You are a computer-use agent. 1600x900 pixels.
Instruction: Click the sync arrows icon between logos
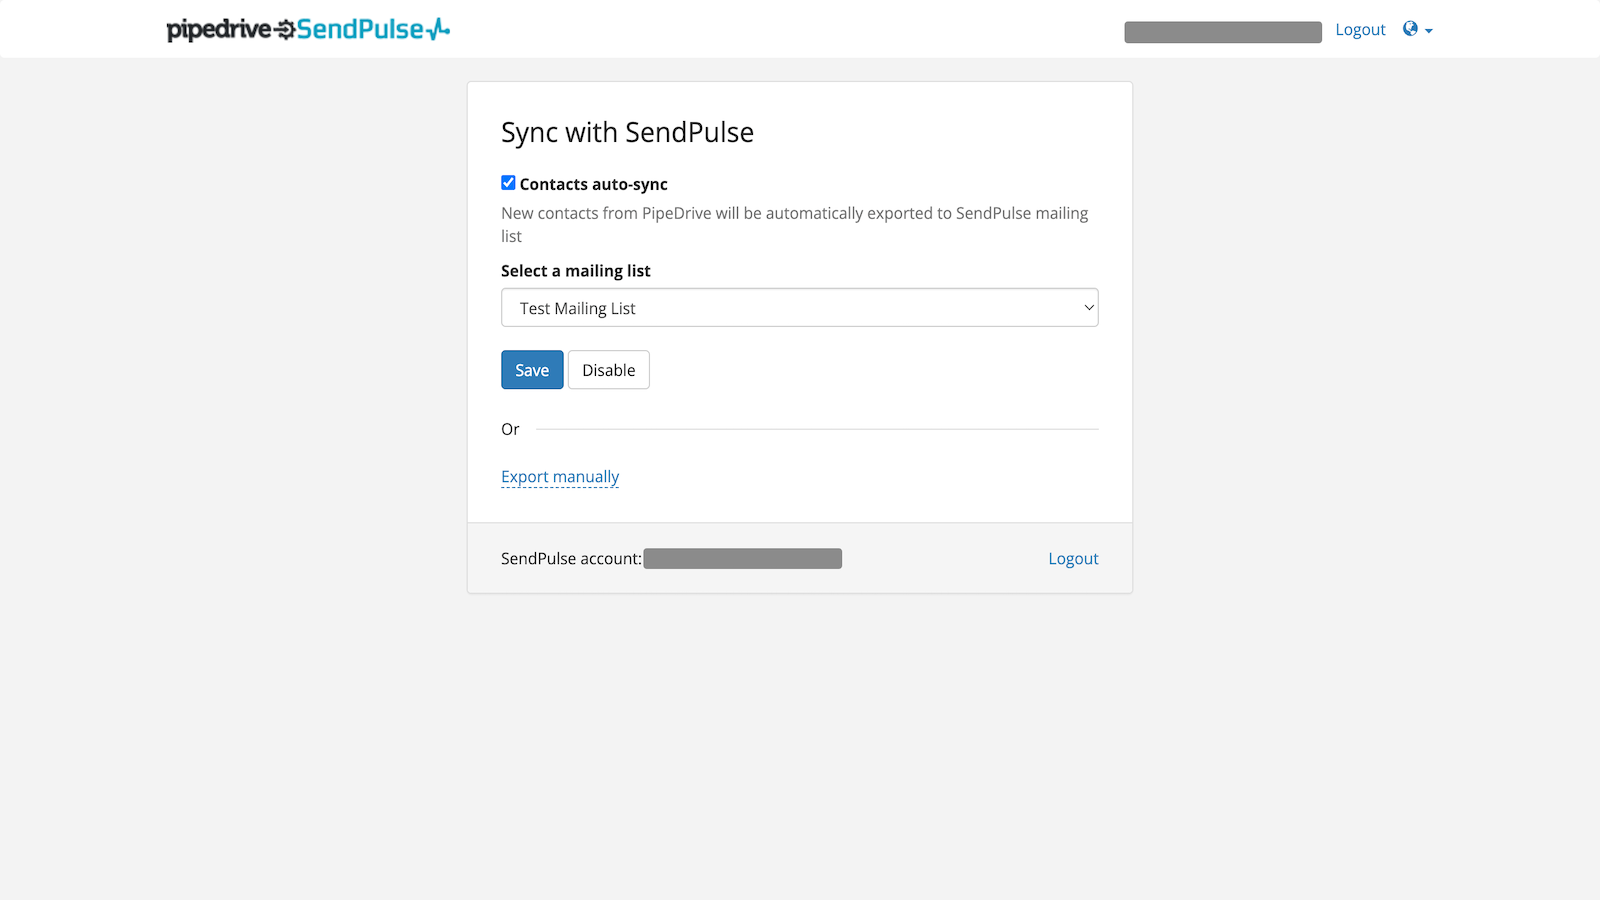285,30
